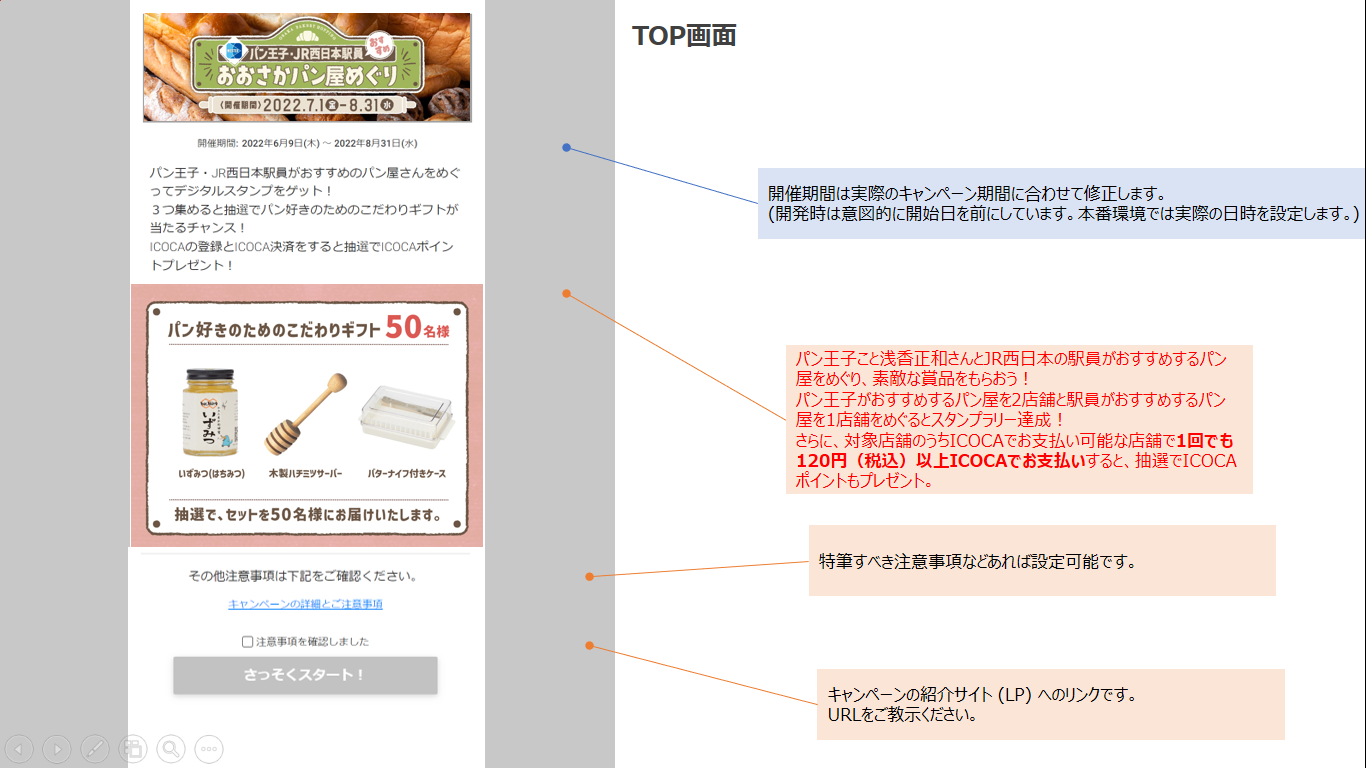Open the pen and laser pointer tools

[95, 749]
